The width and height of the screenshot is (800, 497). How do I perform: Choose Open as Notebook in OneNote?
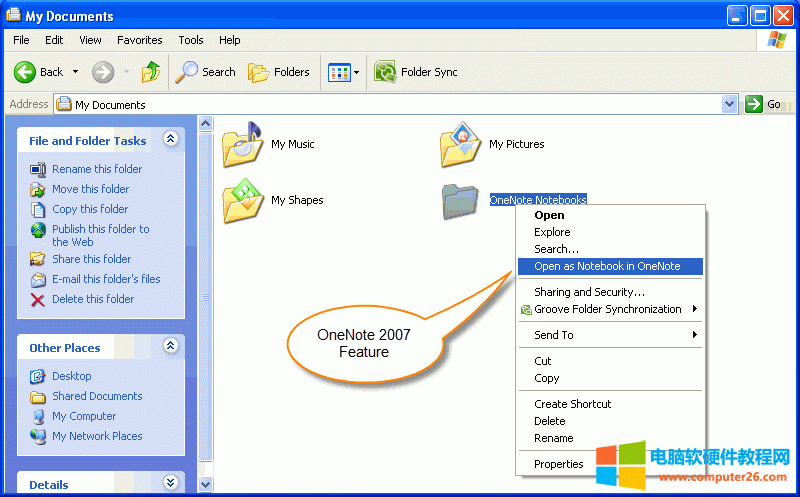tap(610, 266)
